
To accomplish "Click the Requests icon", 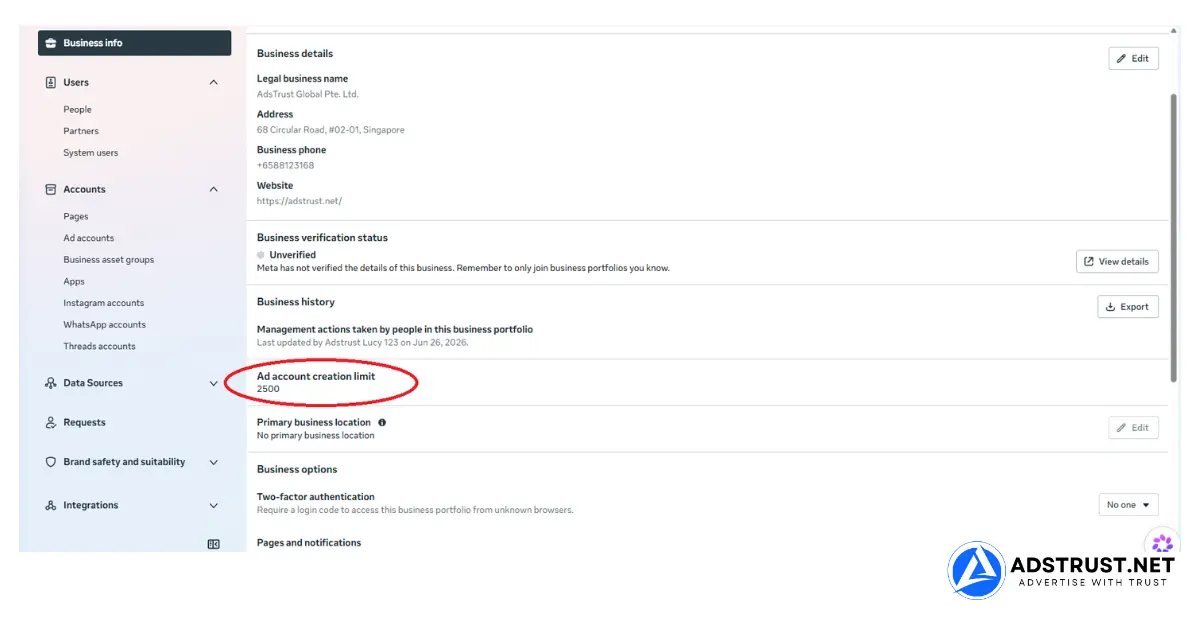I will [x=51, y=423].
